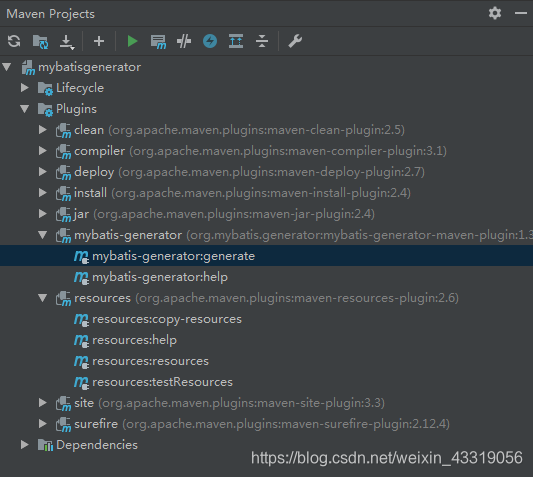
Task: Select the resources maven-resources-plugin:2.6 row
Action: click(266, 298)
